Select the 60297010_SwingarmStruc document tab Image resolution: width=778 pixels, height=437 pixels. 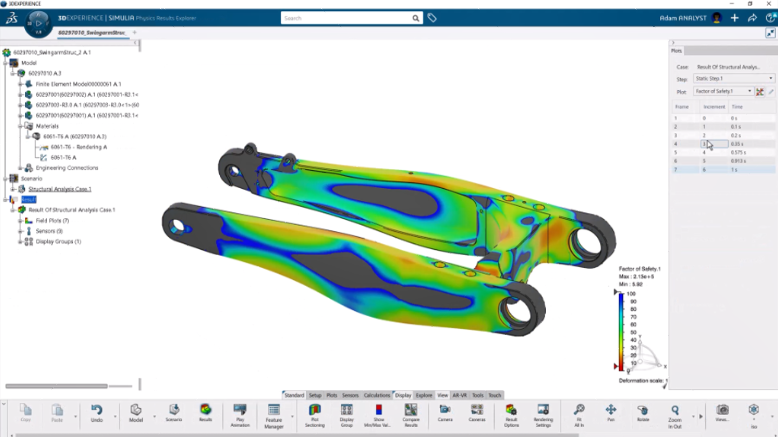[x=92, y=33]
